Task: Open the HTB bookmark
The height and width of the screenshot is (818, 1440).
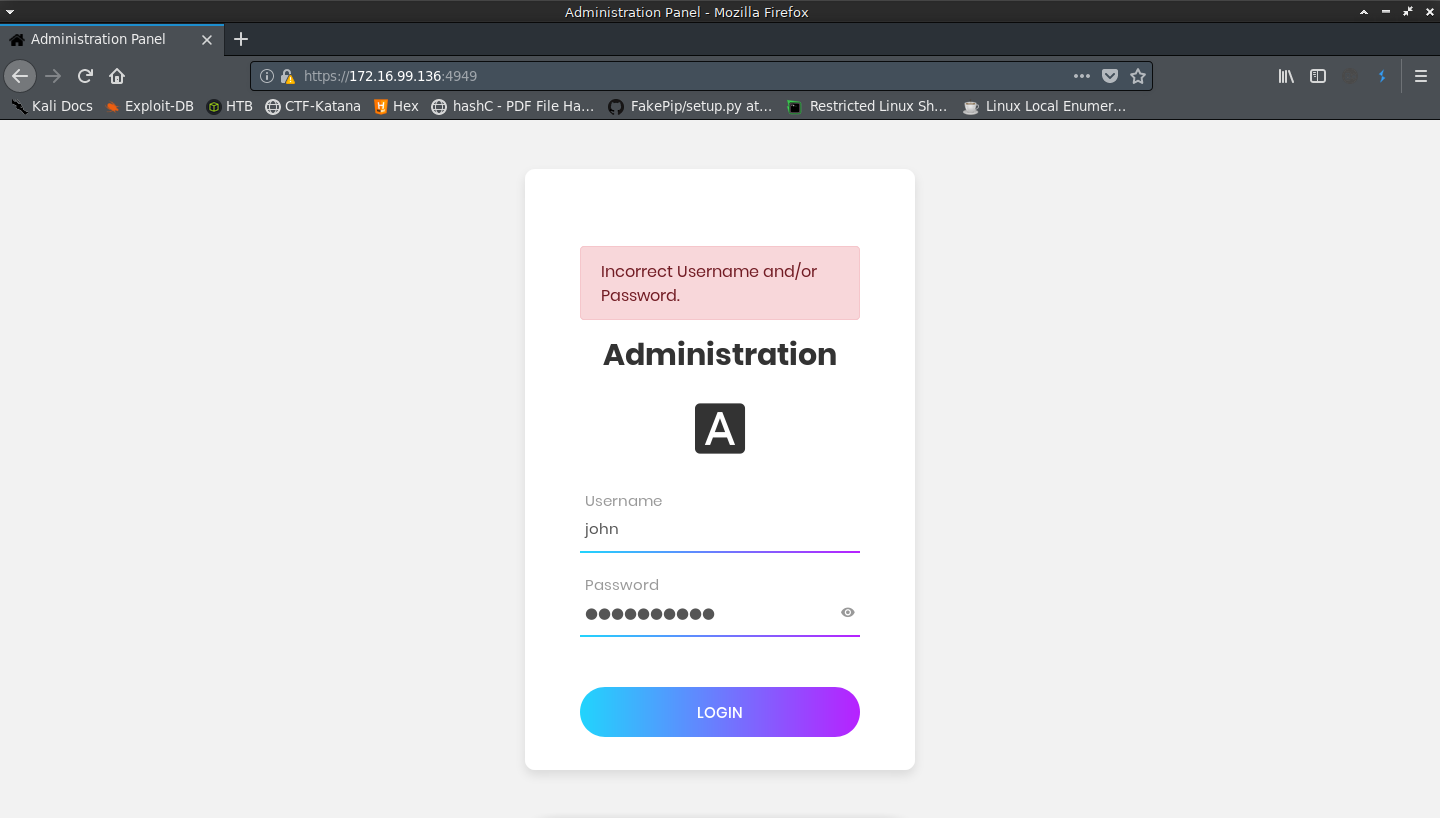Action: coord(229,106)
